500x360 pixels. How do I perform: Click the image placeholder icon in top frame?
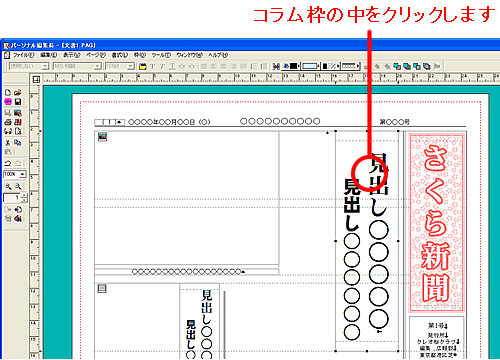tap(102, 137)
